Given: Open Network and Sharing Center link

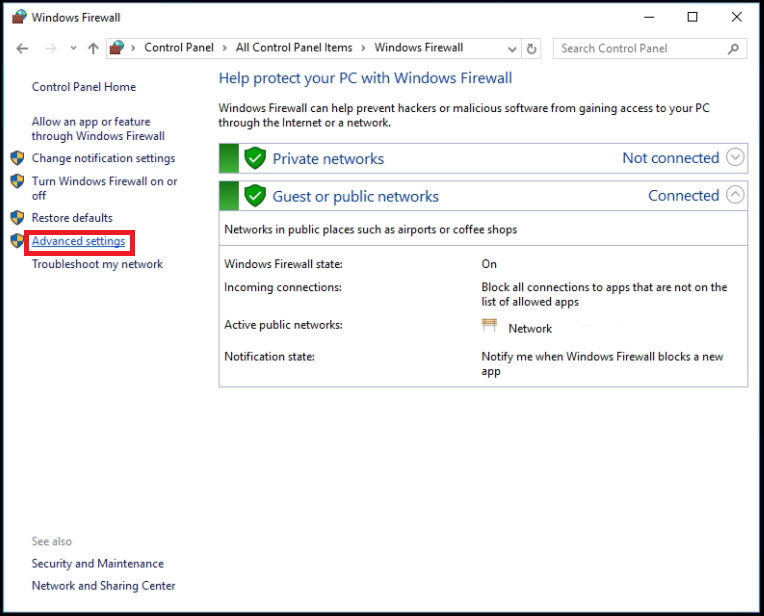Looking at the screenshot, I should (103, 586).
